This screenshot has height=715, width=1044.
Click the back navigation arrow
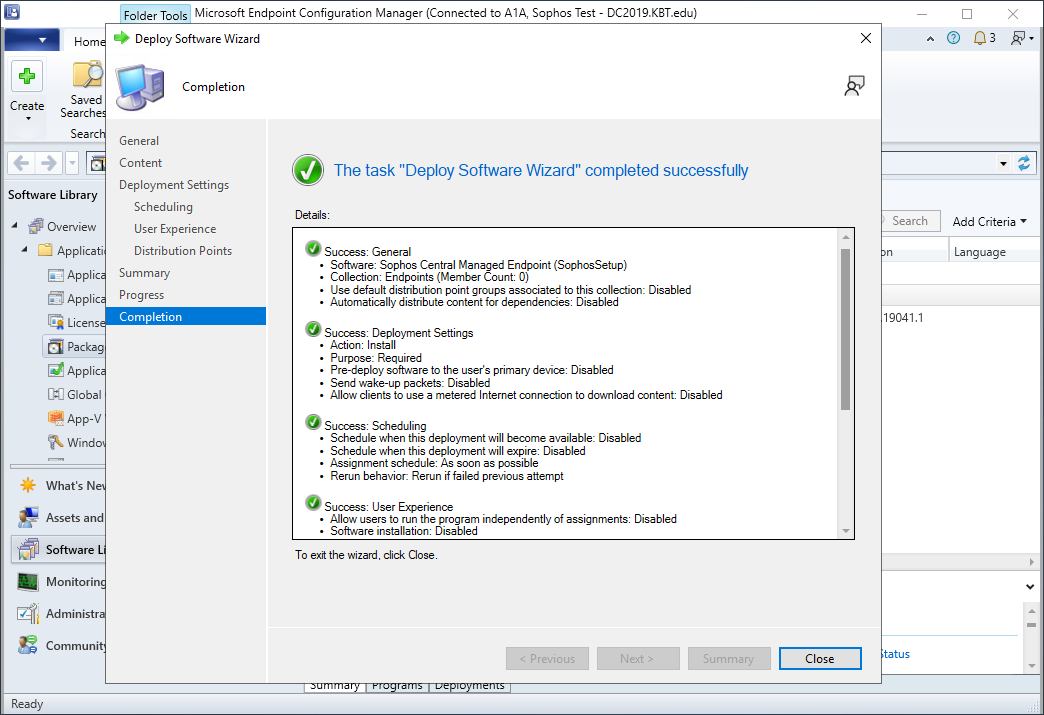pyautogui.click(x=21, y=162)
